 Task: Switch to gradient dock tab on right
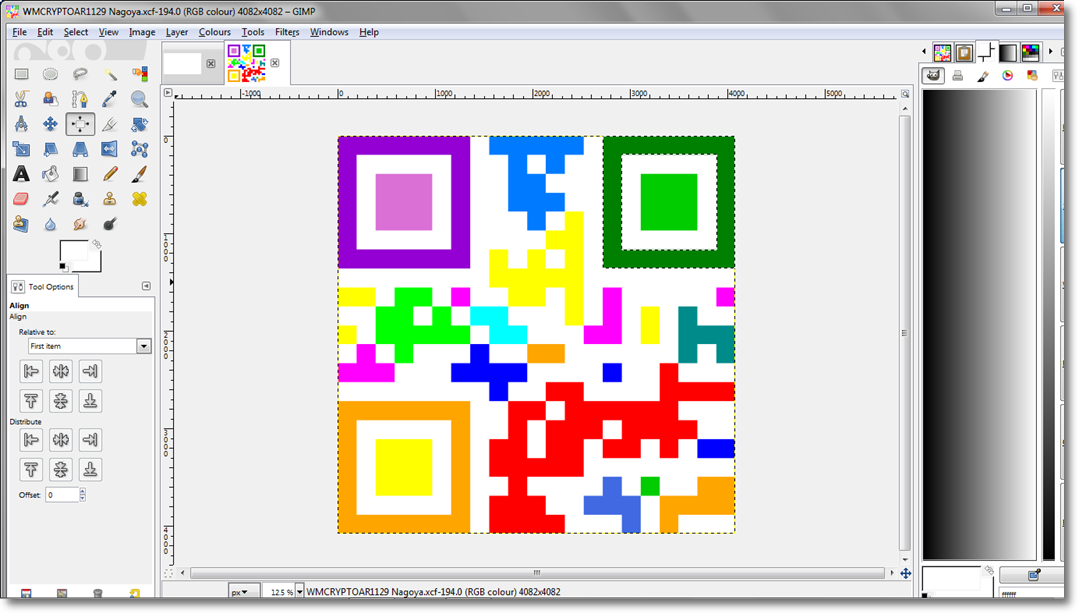click(1008, 52)
